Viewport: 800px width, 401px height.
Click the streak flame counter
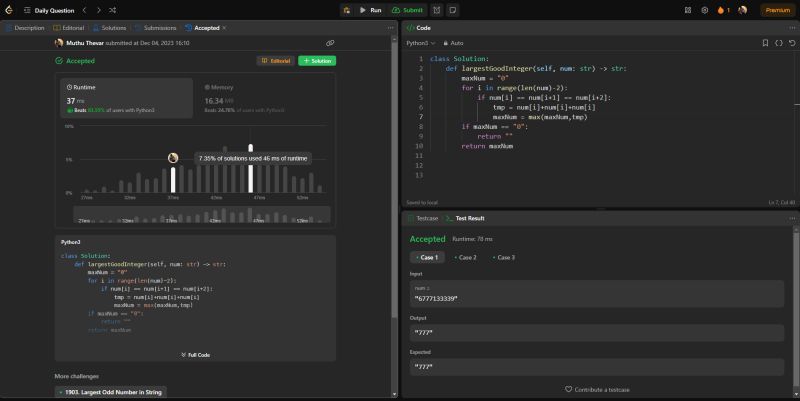pyautogui.click(x=723, y=10)
